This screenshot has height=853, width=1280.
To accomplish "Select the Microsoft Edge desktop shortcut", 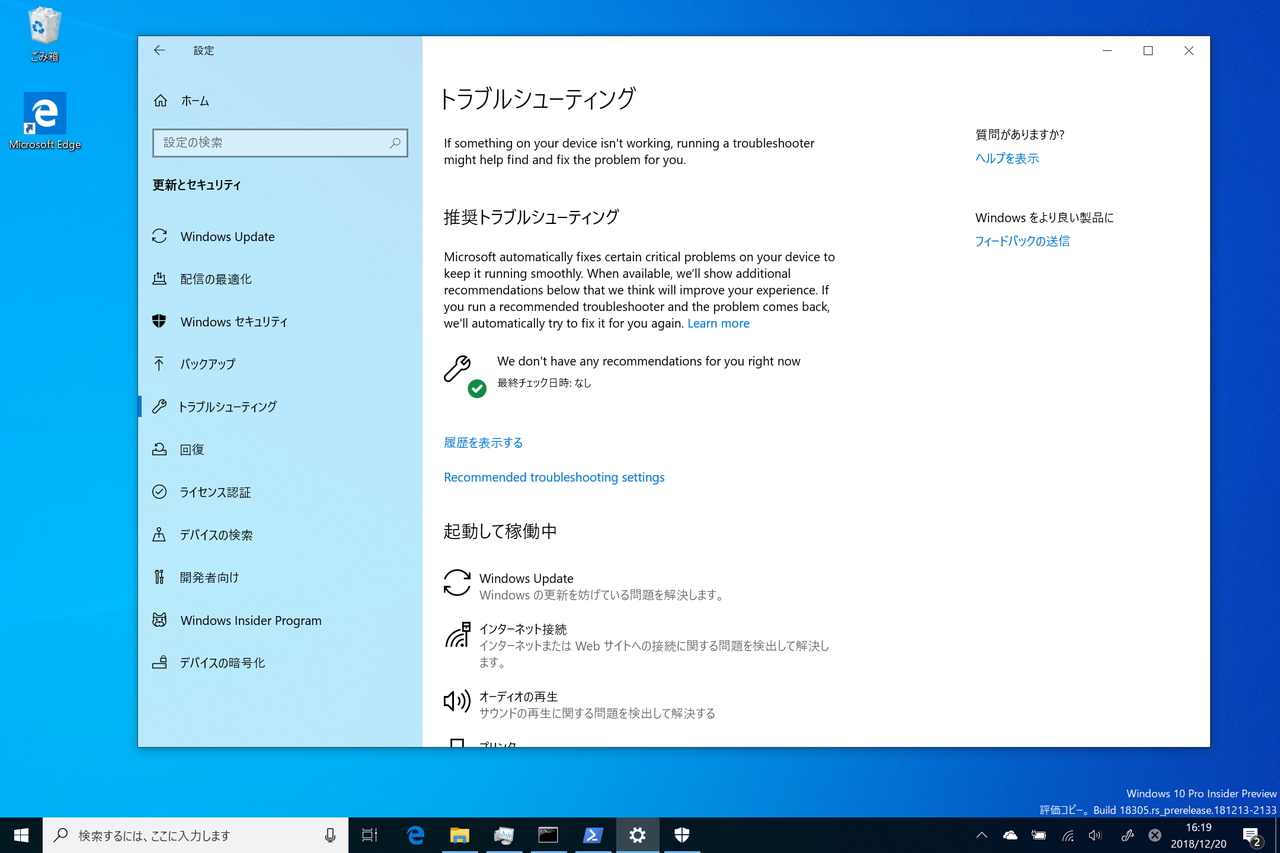I will [x=45, y=121].
